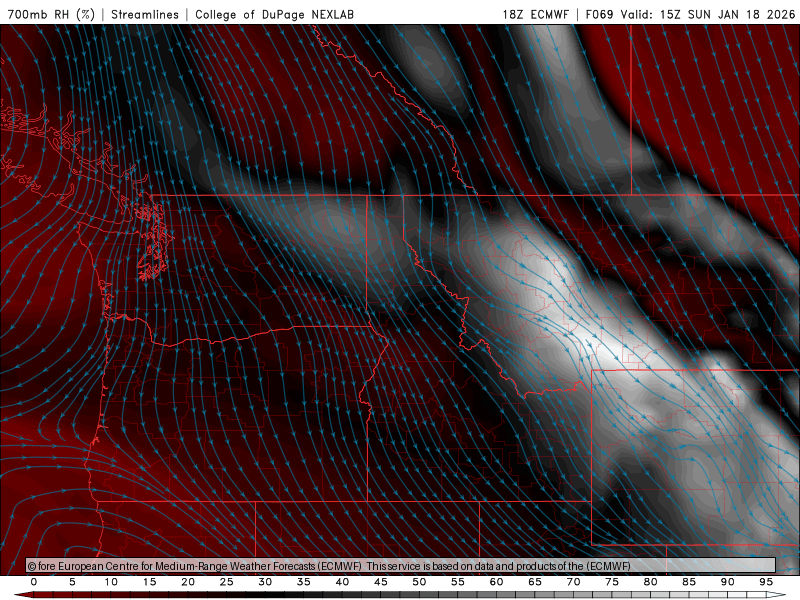Image resolution: width=800 pixels, height=600 pixels.
Task: Select the '50' colorbar scale label
Action: coord(419,582)
